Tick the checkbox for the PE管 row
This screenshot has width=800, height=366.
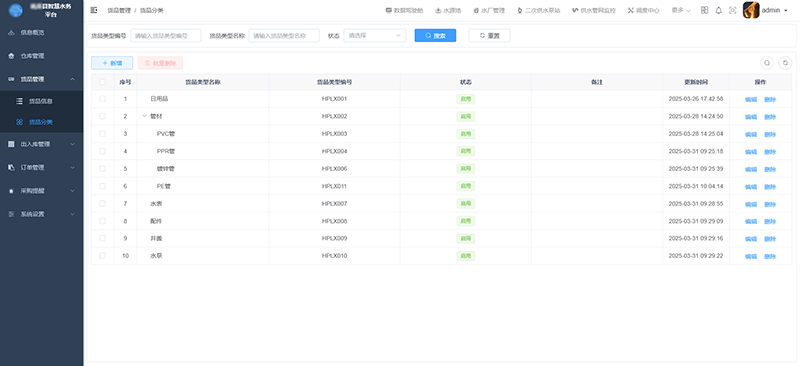[x=103, y=186]
